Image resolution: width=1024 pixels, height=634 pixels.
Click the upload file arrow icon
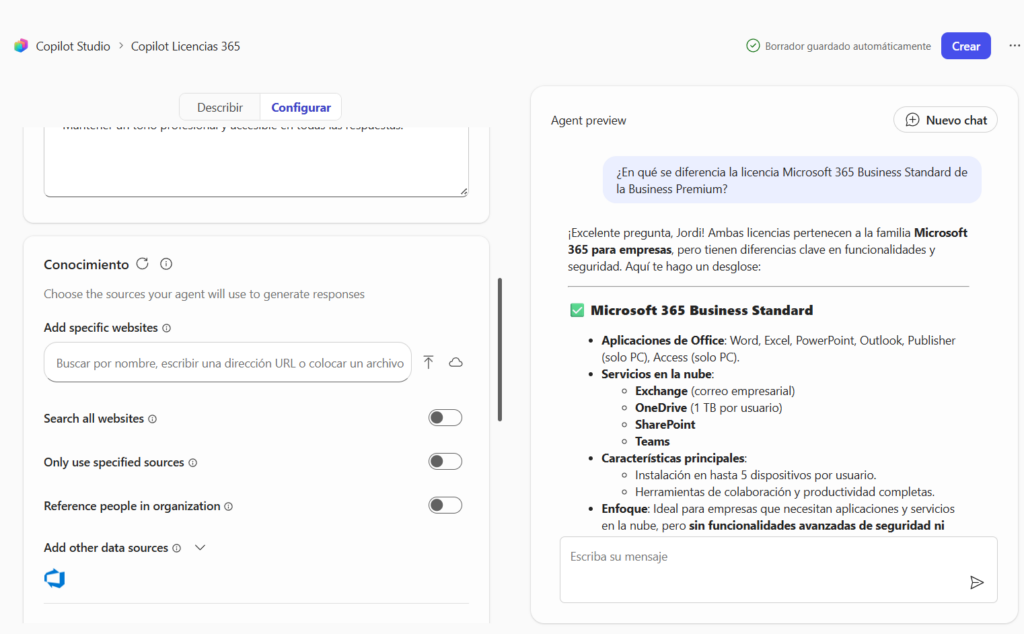tap(428, 362)
